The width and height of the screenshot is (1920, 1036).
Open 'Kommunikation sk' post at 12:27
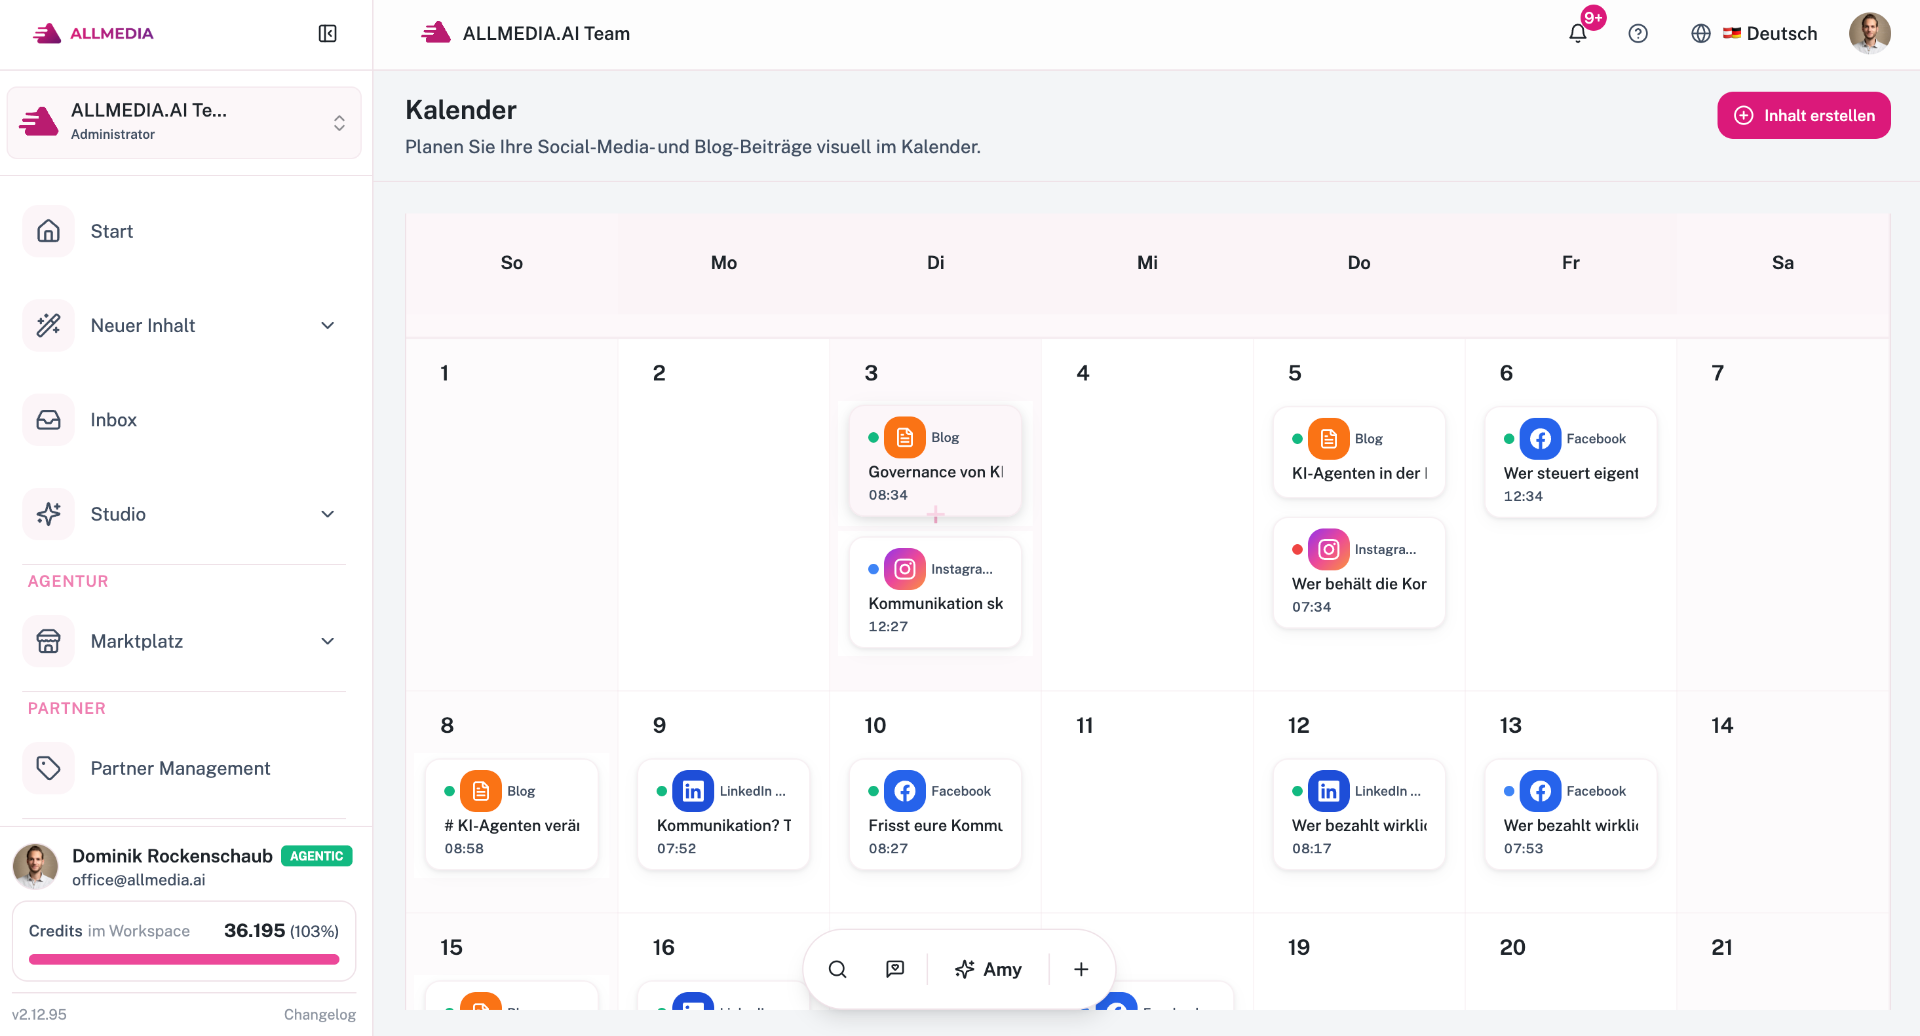tap(935, 593)
